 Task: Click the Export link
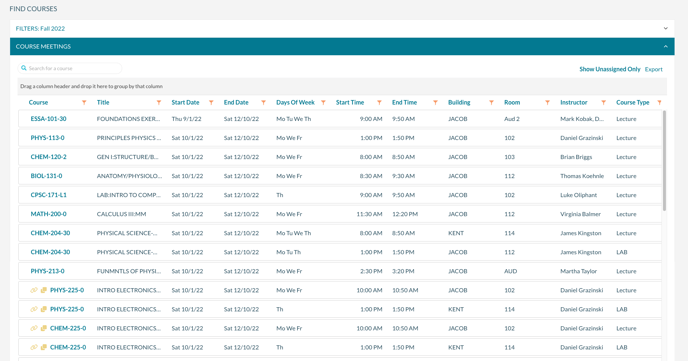[653, 69]
